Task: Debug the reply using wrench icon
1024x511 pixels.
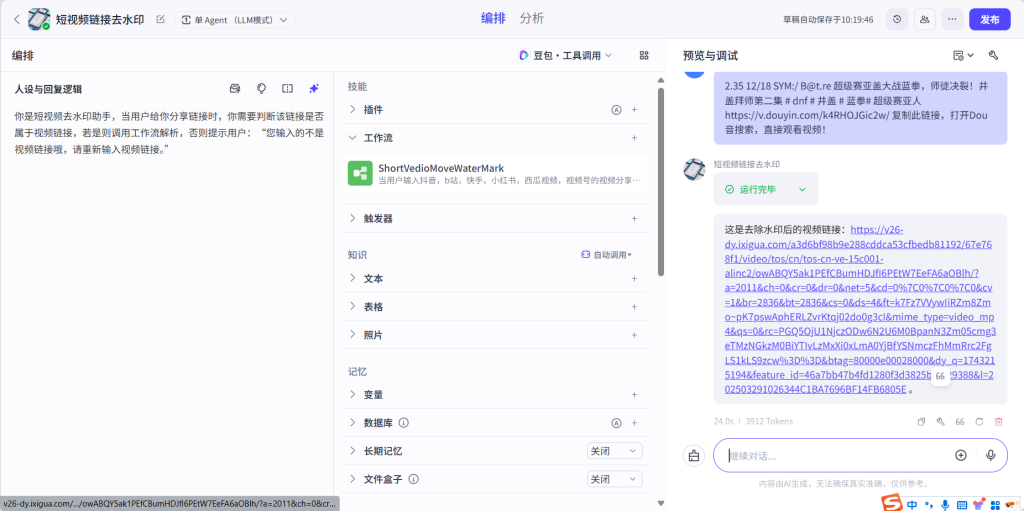Action: [940, 421]
